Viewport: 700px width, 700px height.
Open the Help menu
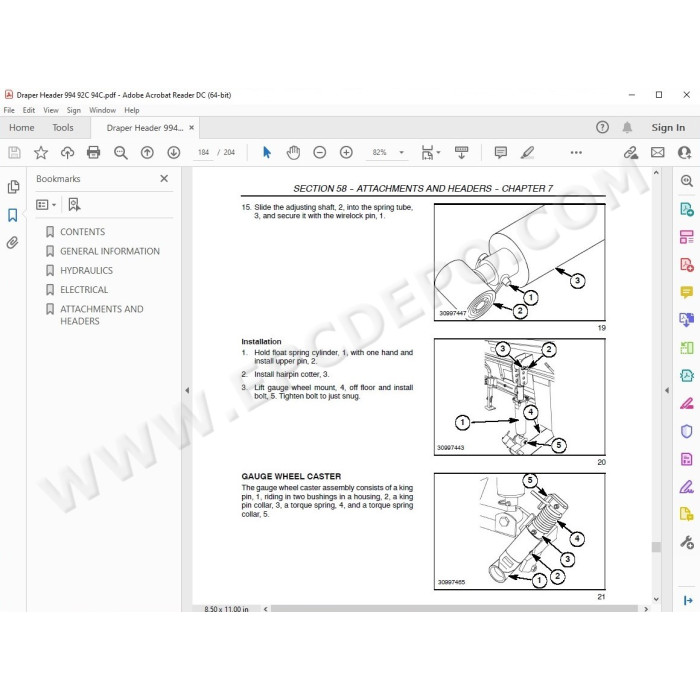pos(132,110)
